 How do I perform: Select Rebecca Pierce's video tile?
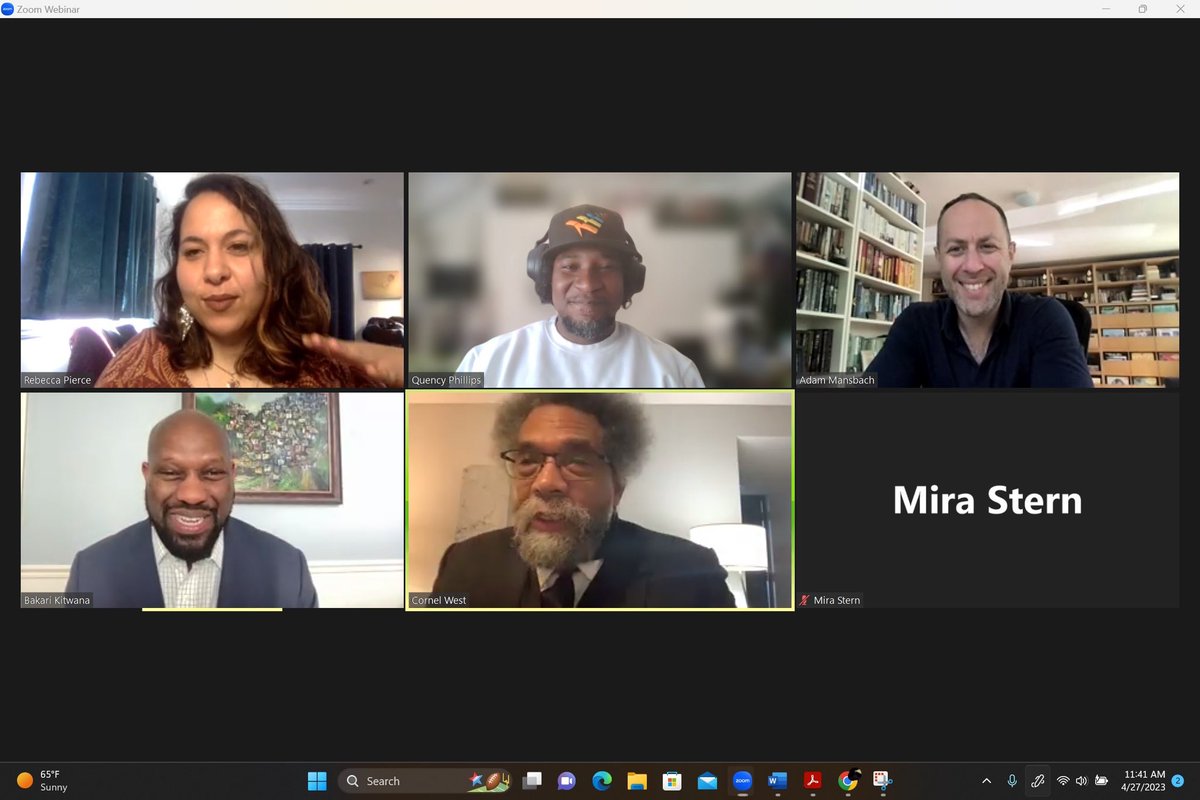coord(212,280)
